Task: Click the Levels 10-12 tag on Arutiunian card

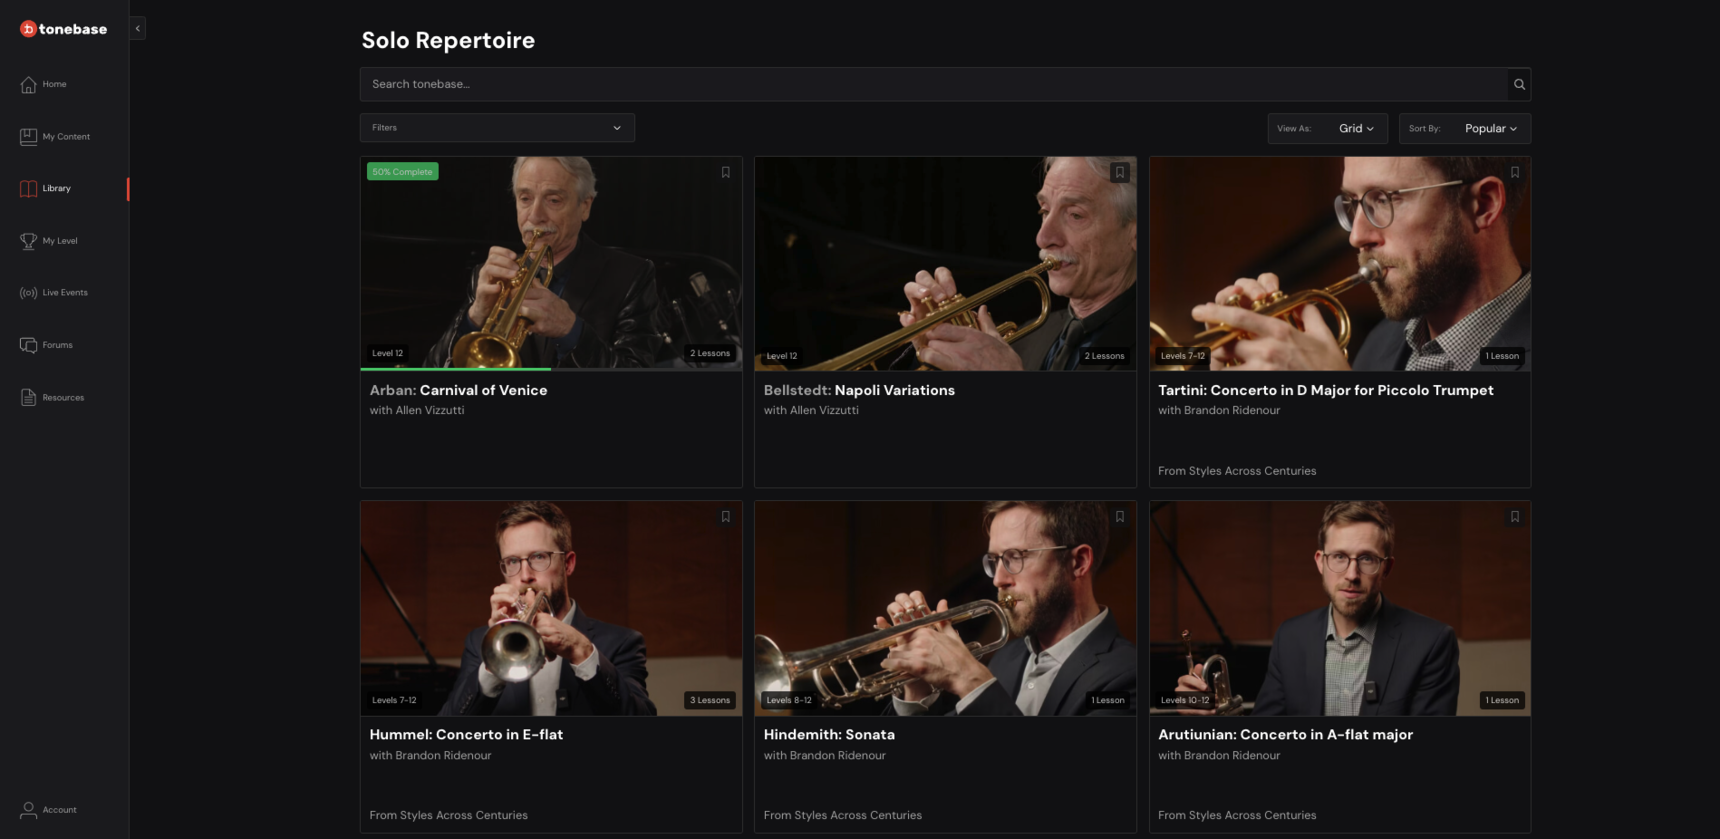Action: [1185, 700]
